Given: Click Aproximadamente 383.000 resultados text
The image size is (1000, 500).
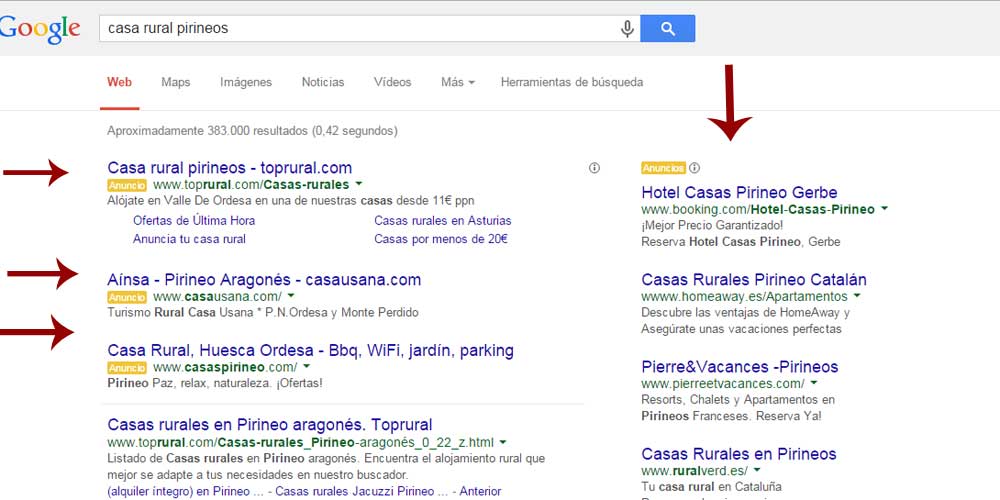Looking at the screenshot, I should pos(252,131).
